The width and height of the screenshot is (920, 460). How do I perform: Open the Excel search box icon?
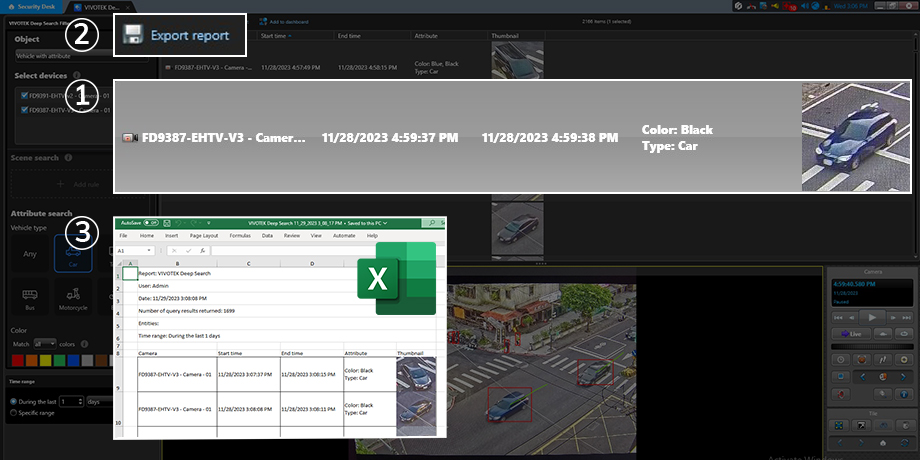pos(432,223)
